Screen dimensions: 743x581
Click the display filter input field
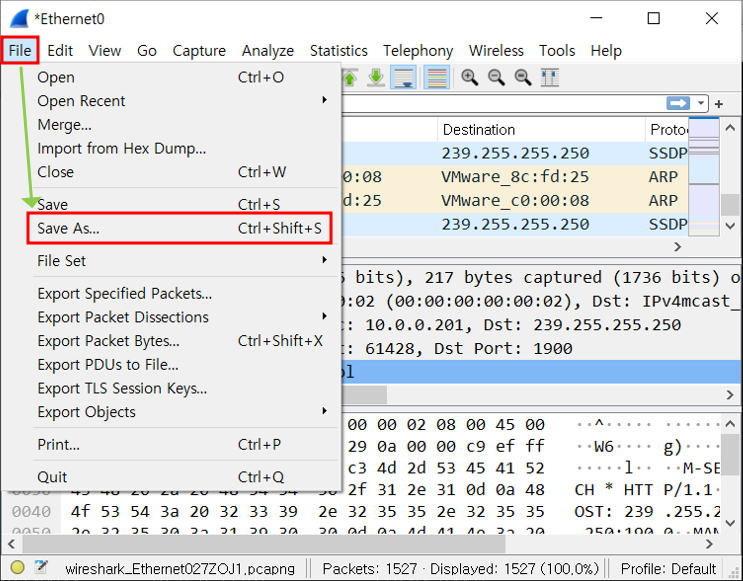click(502, 103)
